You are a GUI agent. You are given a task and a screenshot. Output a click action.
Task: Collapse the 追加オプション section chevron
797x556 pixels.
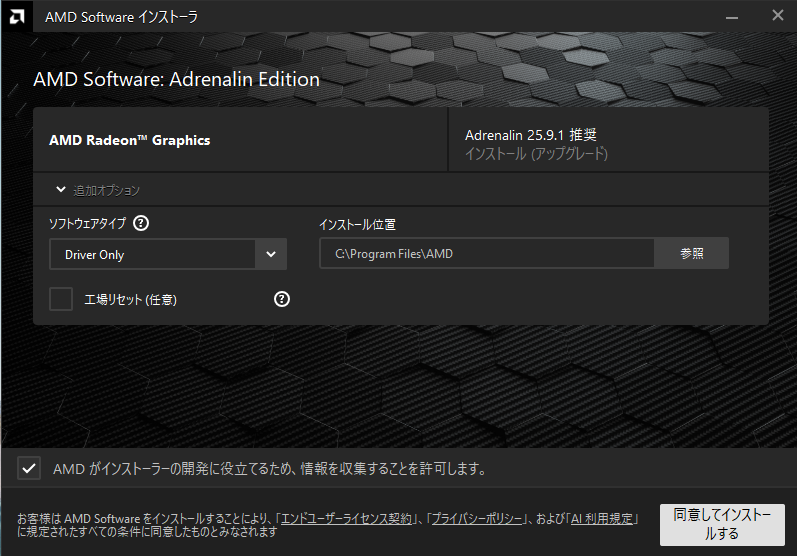pyautogui.click(x=61, y=190)
